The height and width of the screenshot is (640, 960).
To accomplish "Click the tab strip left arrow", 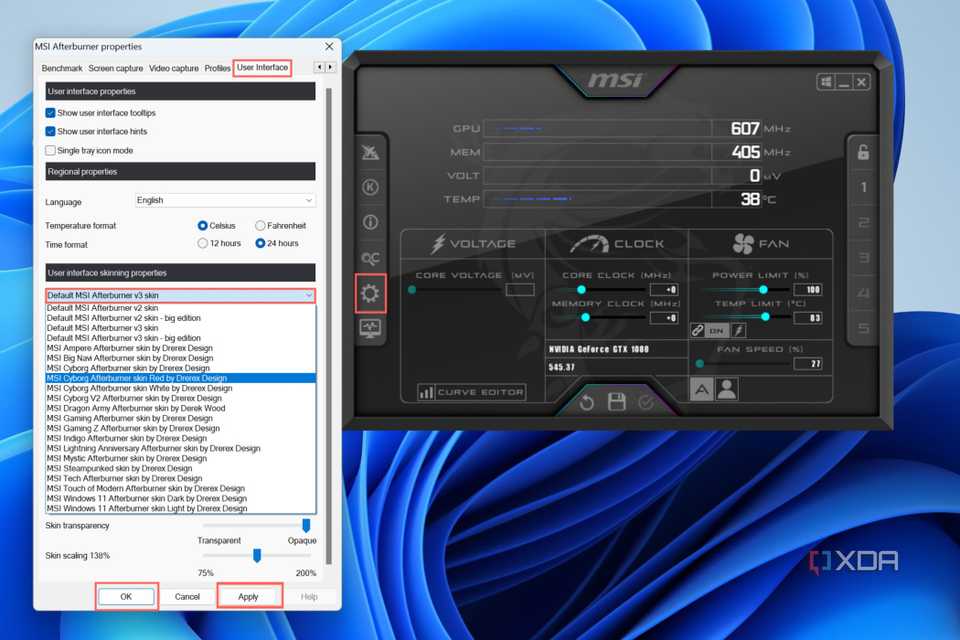I will (319, 67).
